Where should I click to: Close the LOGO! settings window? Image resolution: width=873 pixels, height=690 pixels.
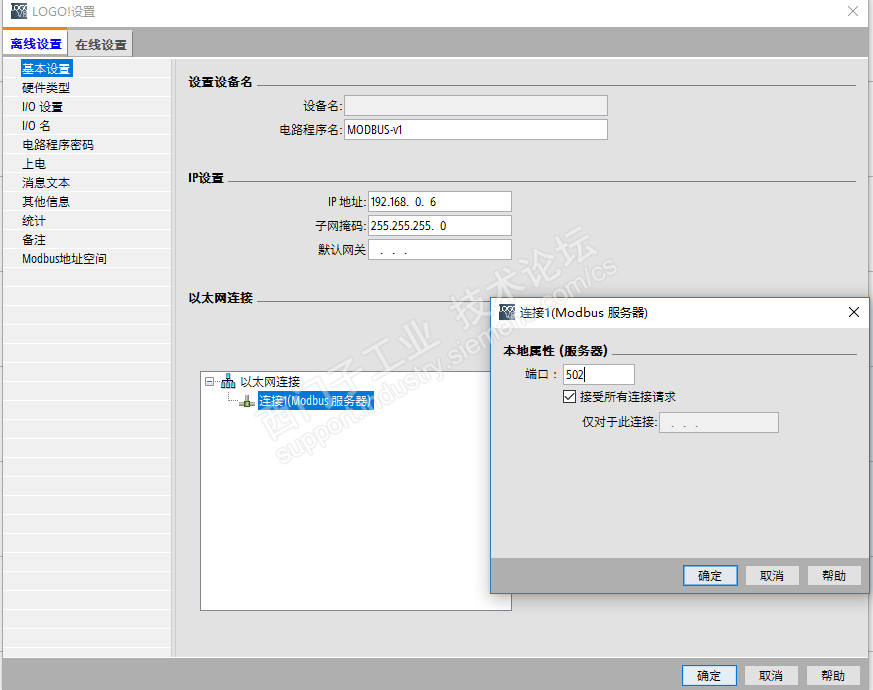point(852,11)
